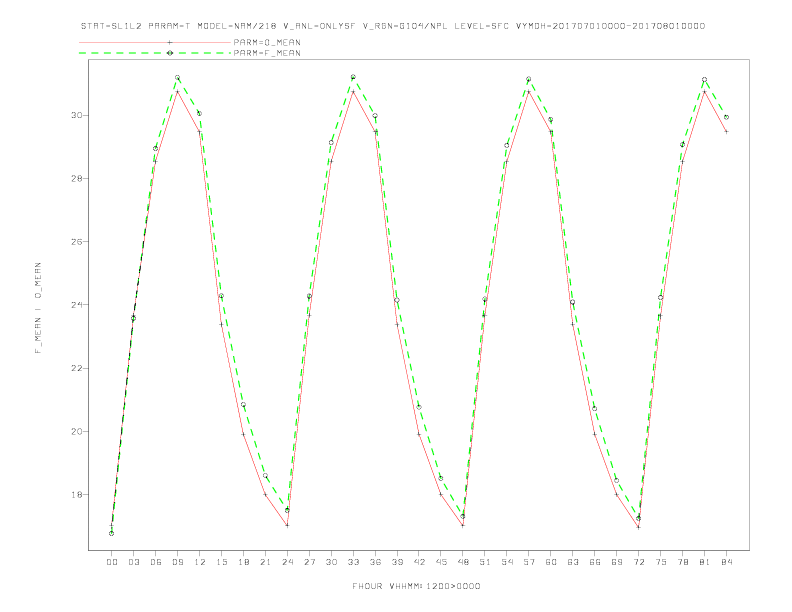Click the x-axis tick label 84

pyautogui.click(x=726, y=562)
